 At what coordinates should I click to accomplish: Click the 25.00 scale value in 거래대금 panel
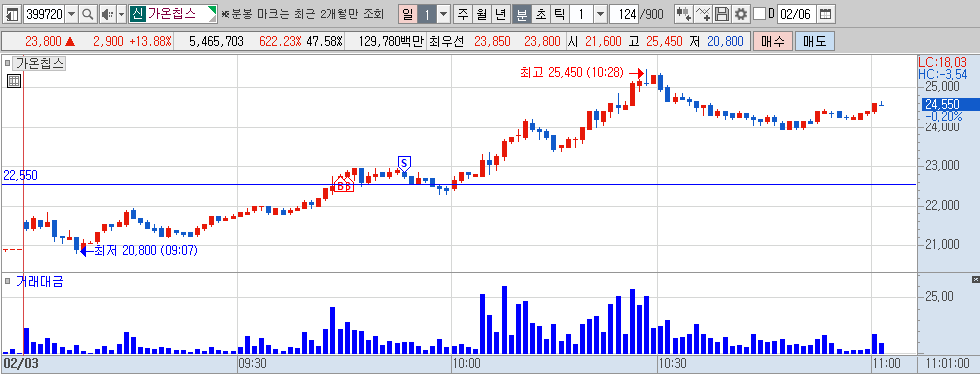pos(939,296)
